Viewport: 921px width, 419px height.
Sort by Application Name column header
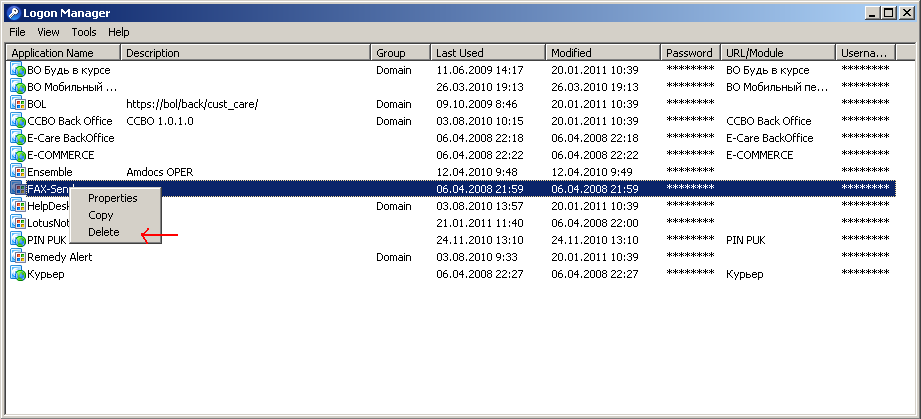pos(63,53)
